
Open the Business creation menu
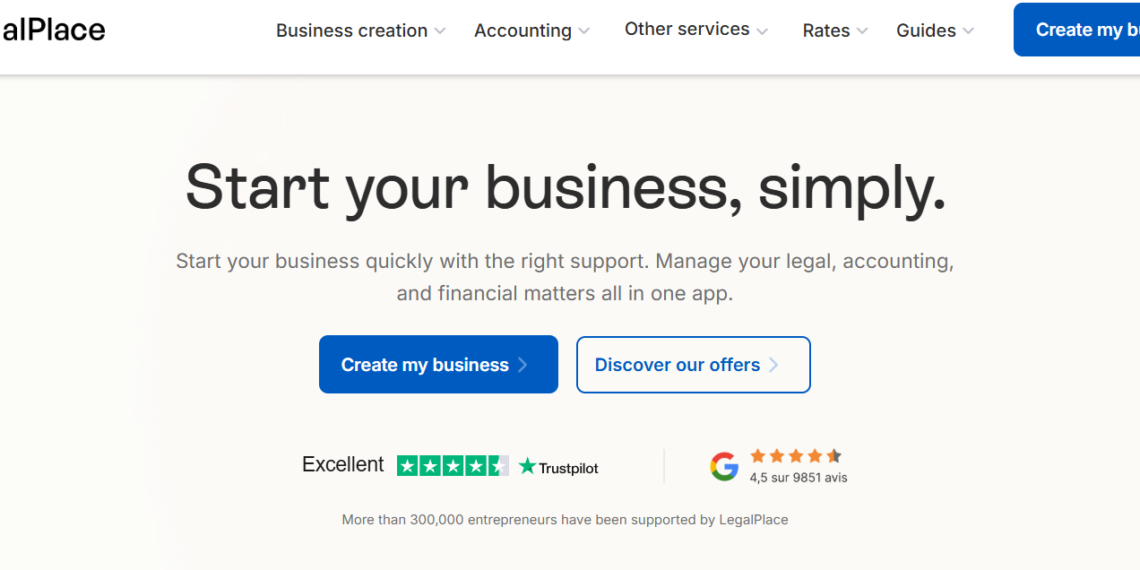tap(352, 31)
